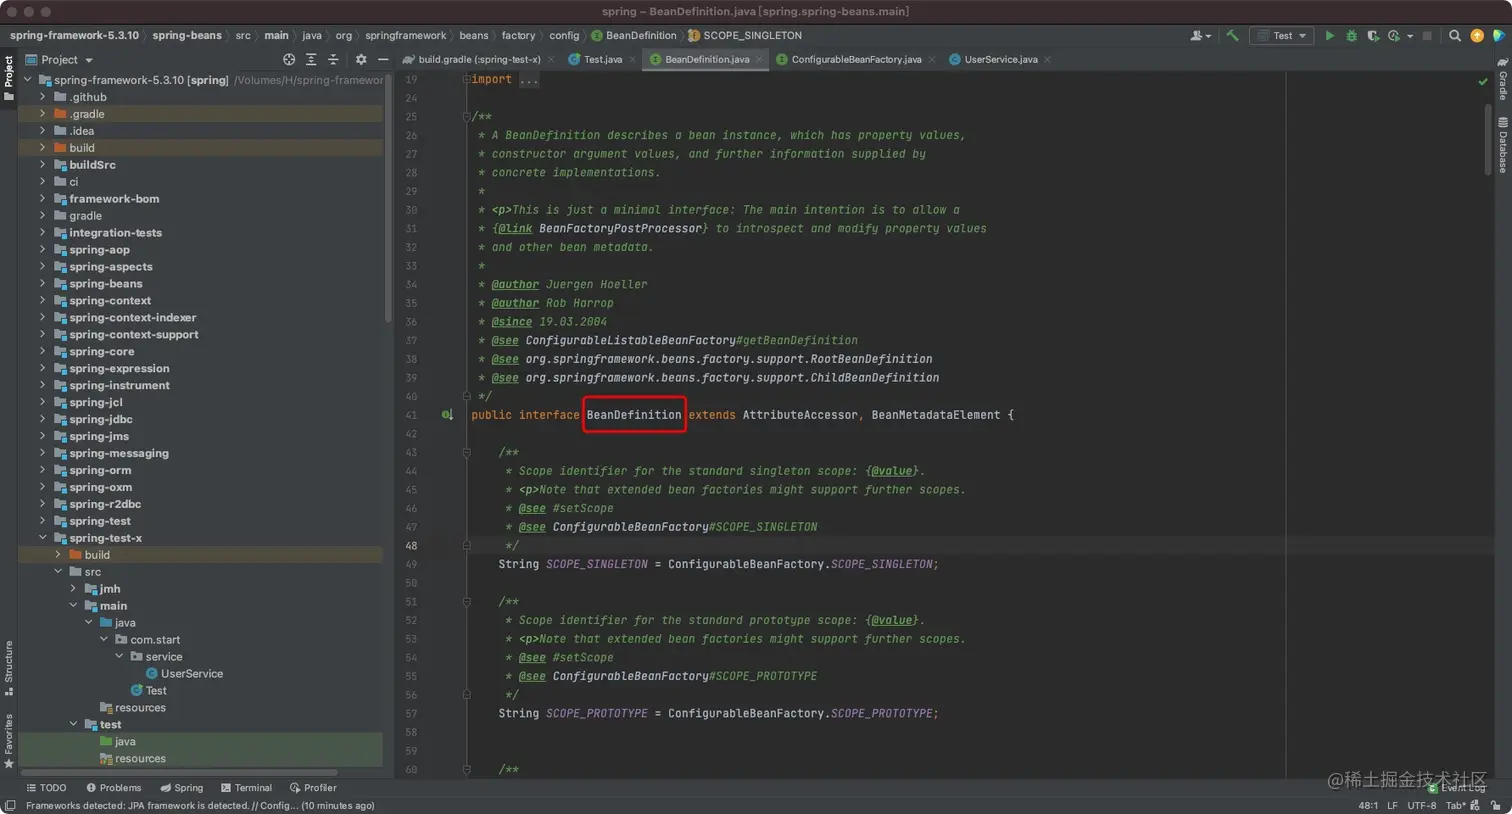
Task: Open the Test run configuration dropdown
Action: [1282, 36]
